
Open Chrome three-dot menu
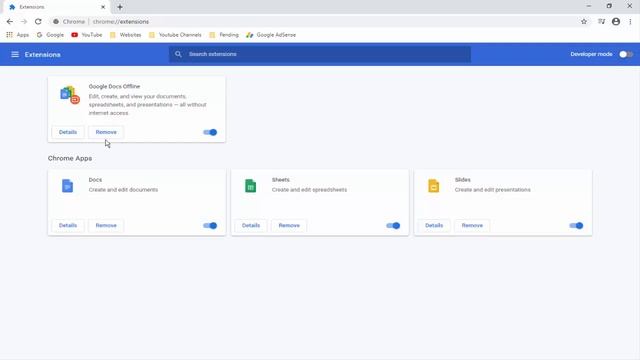click(x=630, y=22)
